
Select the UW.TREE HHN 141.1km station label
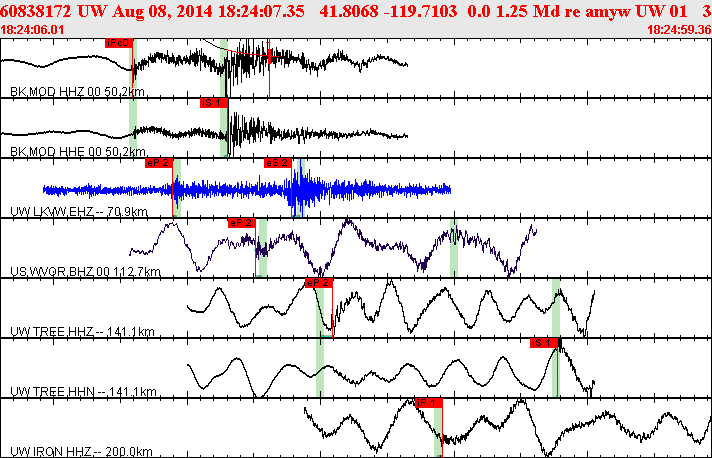tap(81, 391)
